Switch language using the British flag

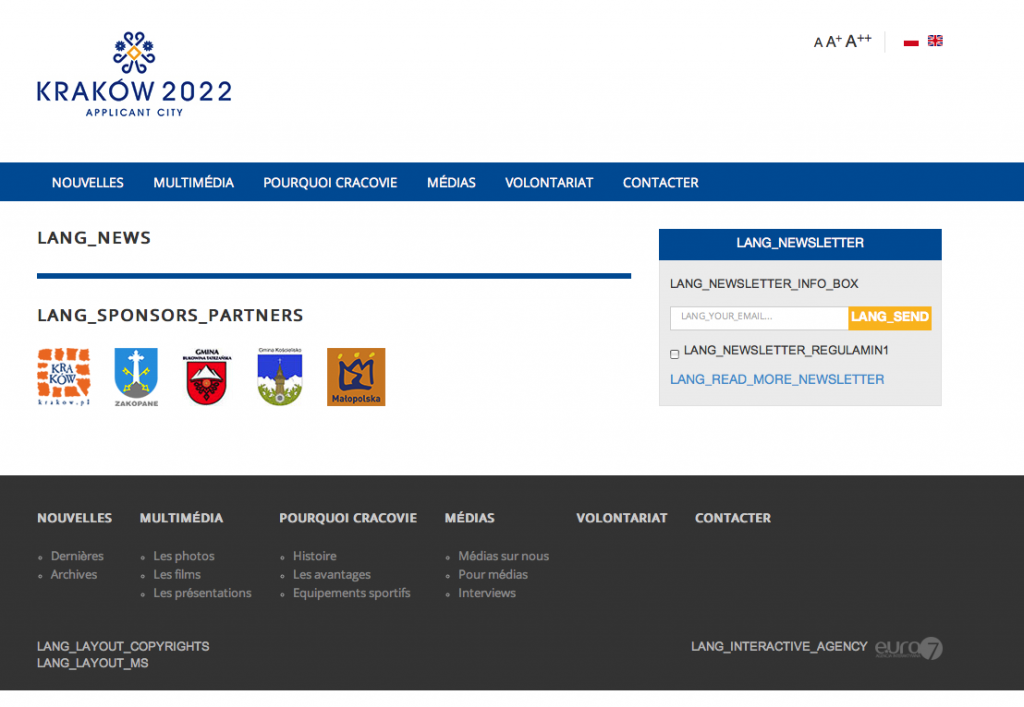[x=935, y=41]
